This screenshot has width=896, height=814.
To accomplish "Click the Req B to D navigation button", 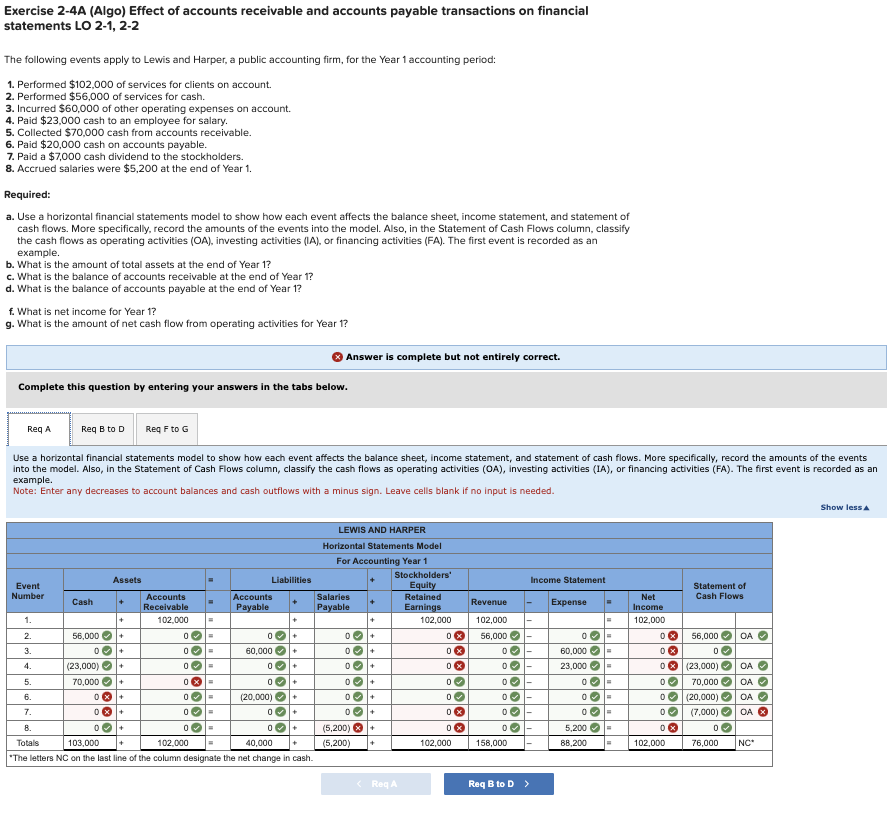I will click(x=498, y=786).
